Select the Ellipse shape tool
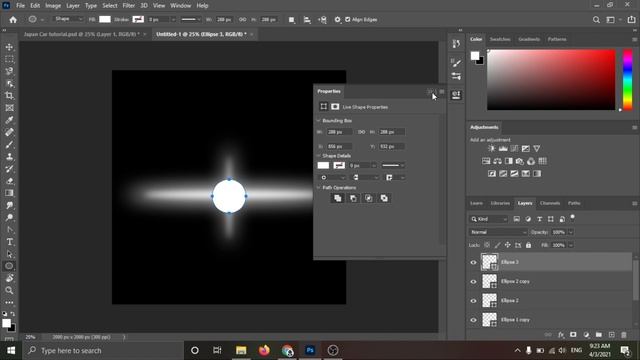This screenshot has height=360, width=640. (x=9, y=266)
